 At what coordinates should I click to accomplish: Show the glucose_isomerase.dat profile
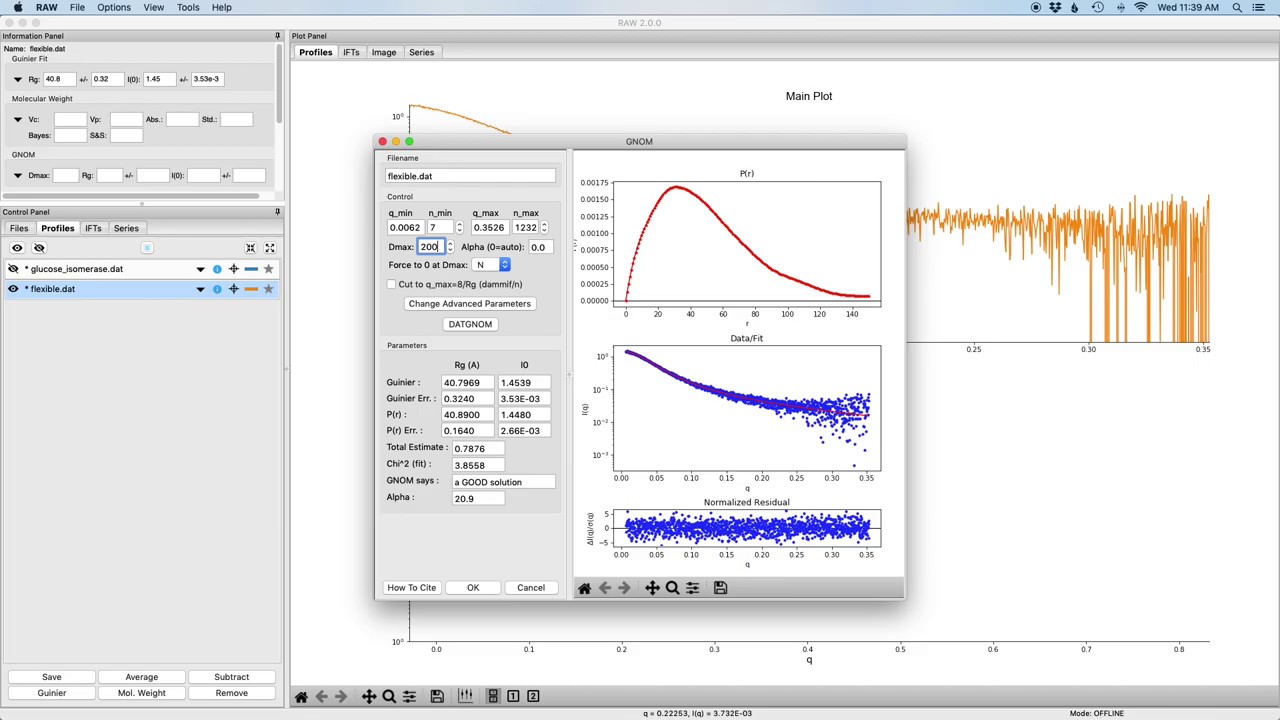pyautogui.click(x=13, y=269)
